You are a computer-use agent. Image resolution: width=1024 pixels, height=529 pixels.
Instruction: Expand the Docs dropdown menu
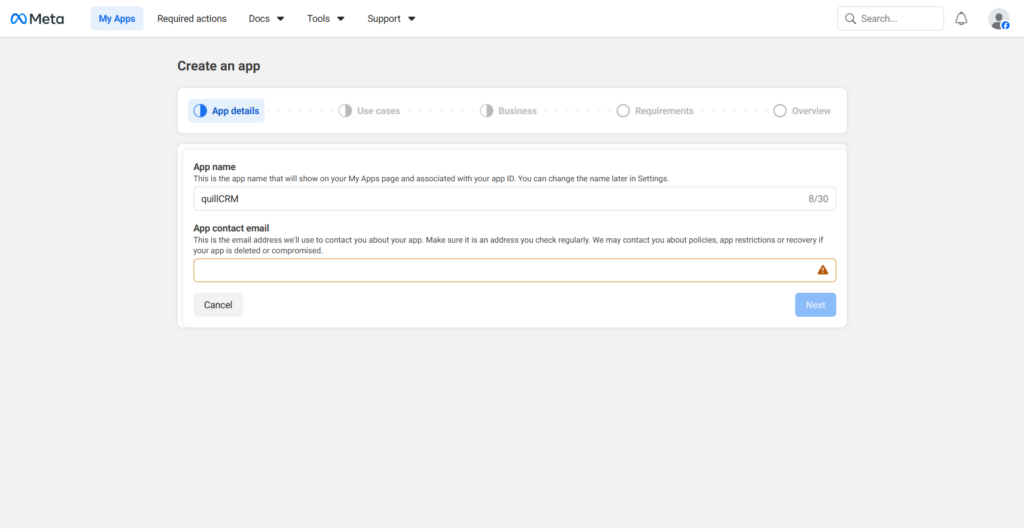[266, 18]
